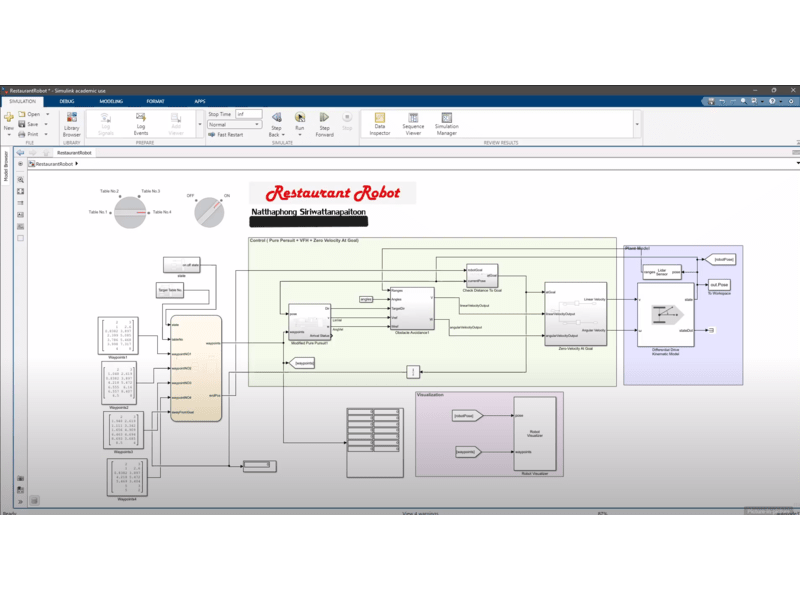Switch to the MODELING tab
The width and height of the screenshot is (800, 600).
click(x=111, y=102)
